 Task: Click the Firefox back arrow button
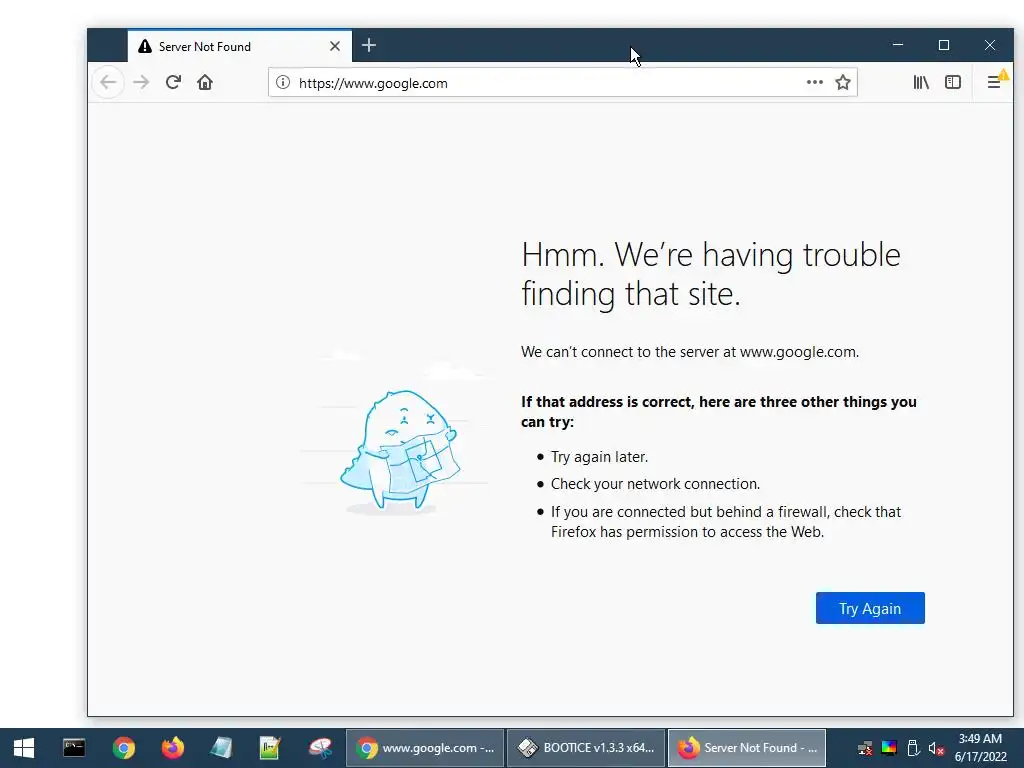tap(108, 82)
